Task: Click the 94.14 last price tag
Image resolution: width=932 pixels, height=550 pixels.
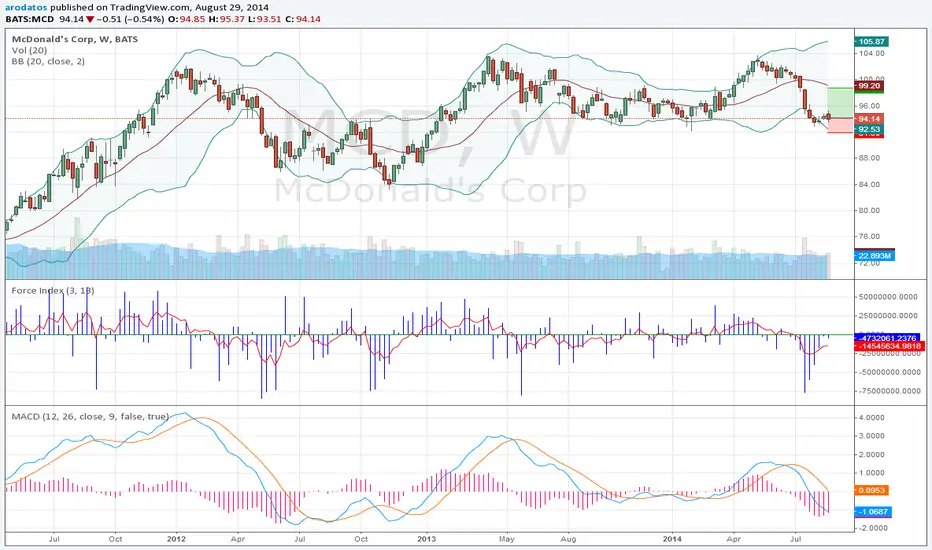Action: tap(869, 119)
